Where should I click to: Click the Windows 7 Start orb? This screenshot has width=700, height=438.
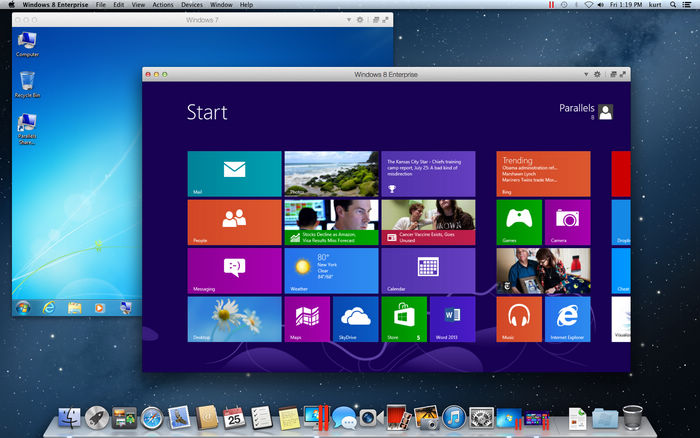pos(23,307)
